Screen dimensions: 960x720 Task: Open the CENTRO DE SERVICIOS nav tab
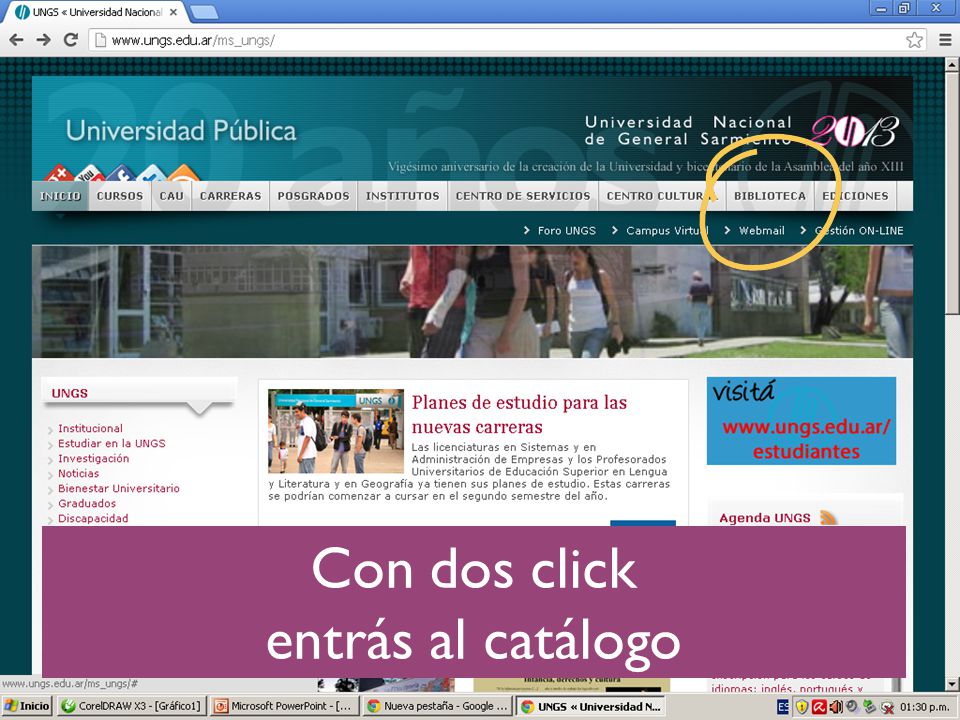pos(523,196)
